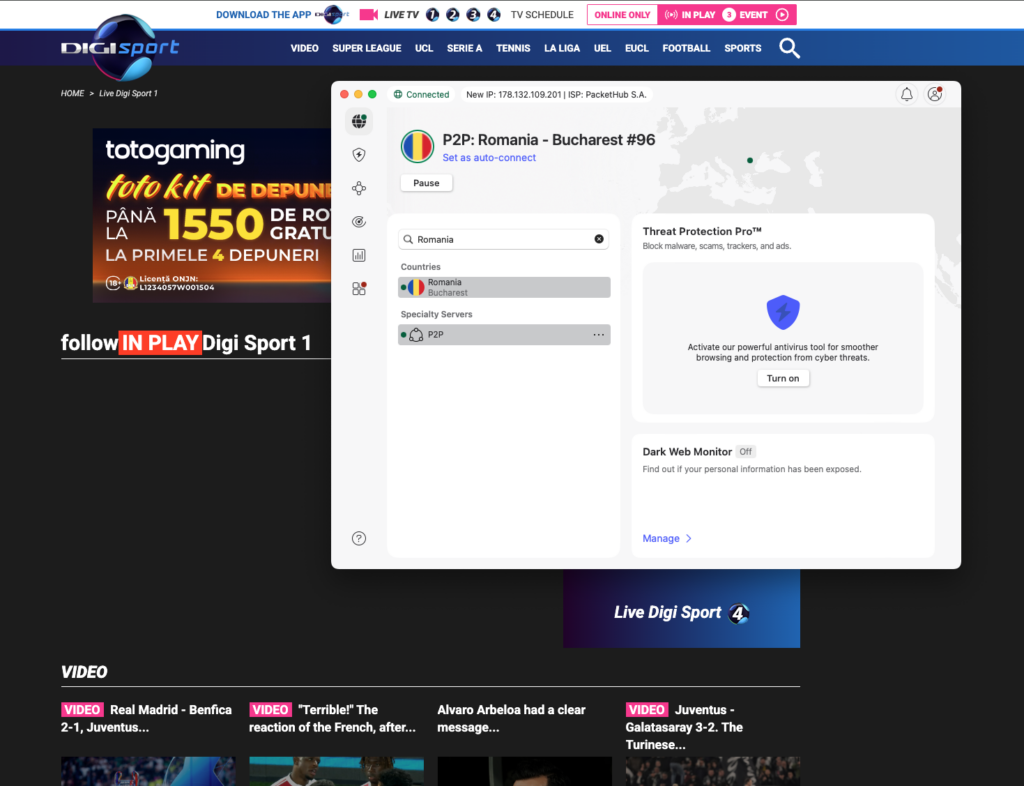Click In Play button in top bar

tap(690, 14)
